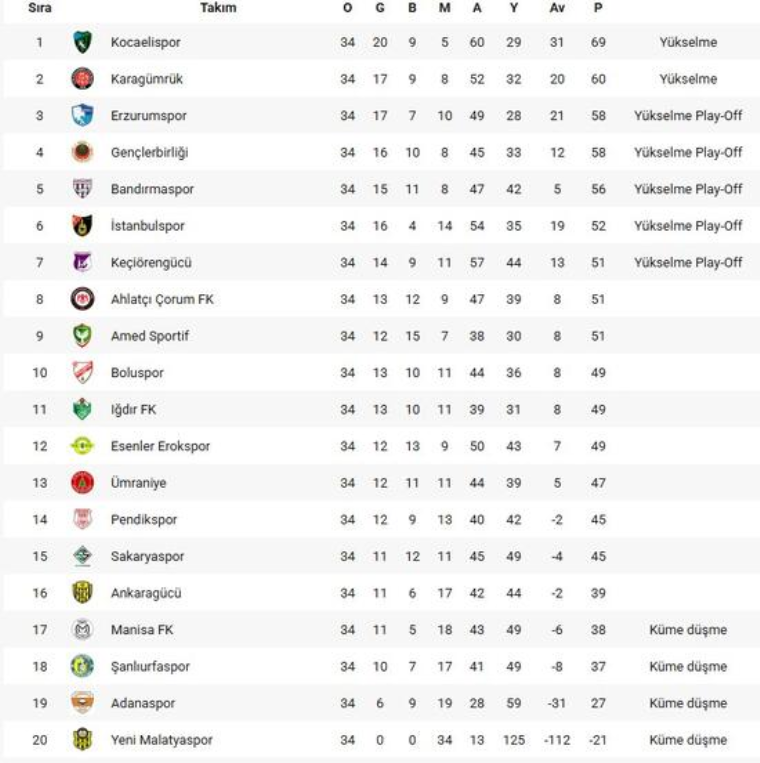This screenshot has height=763, width=760.
Task: Click the Kocaelispor team logo
Action: tap(82, 42)
